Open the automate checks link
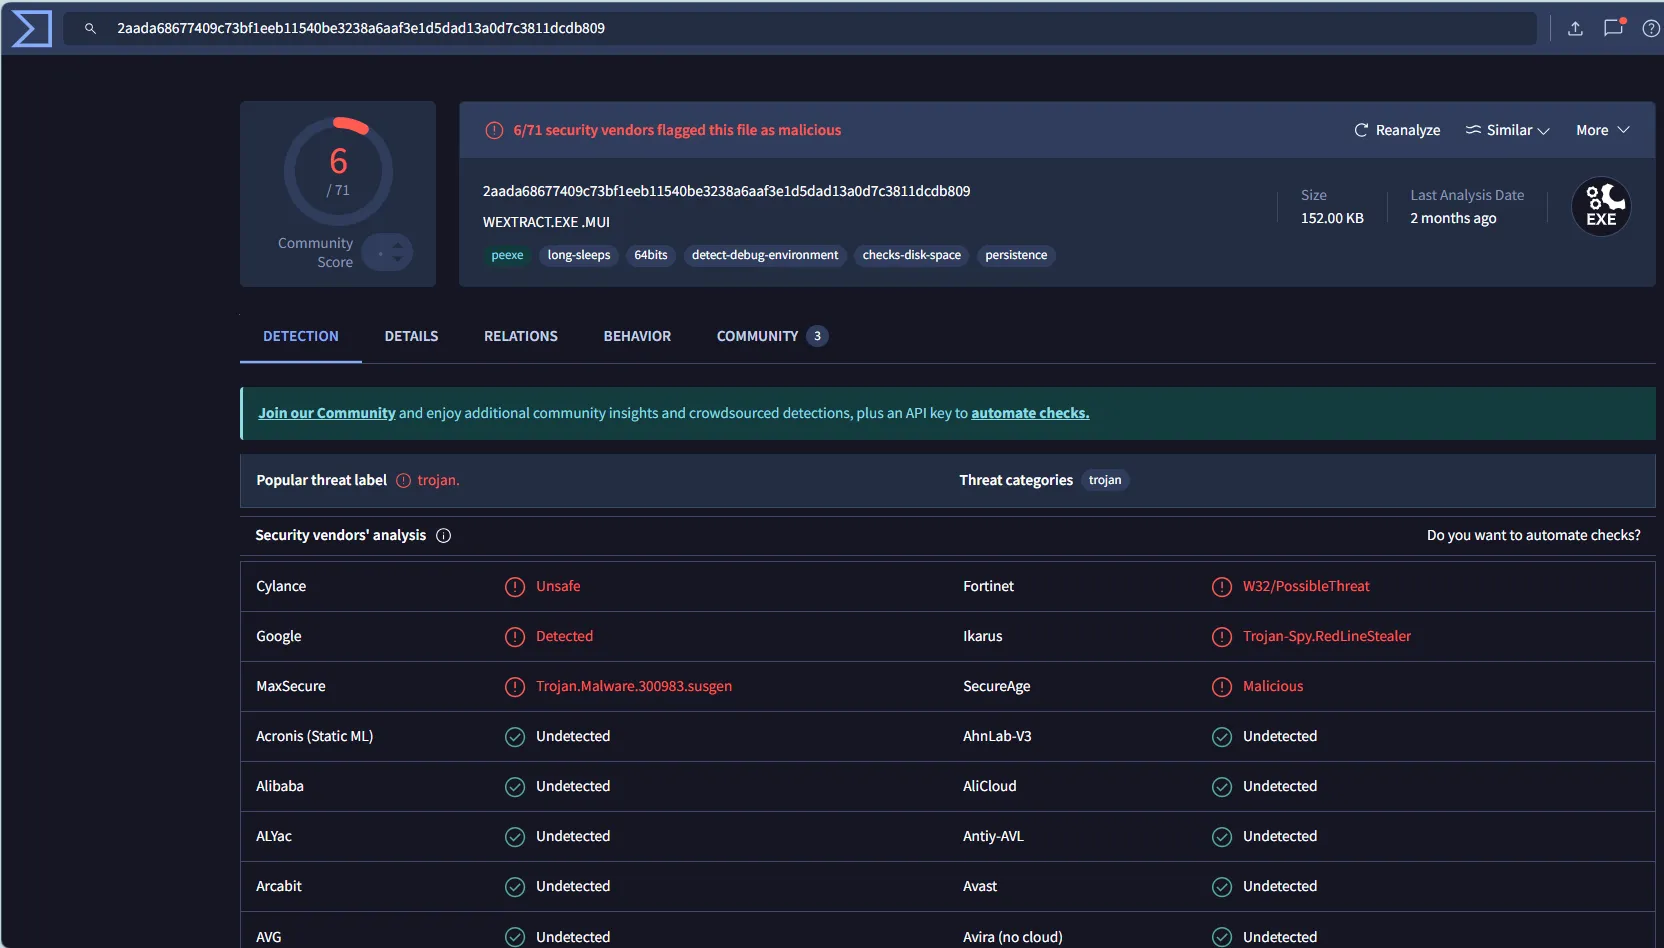 click(x=1030, y=413)
